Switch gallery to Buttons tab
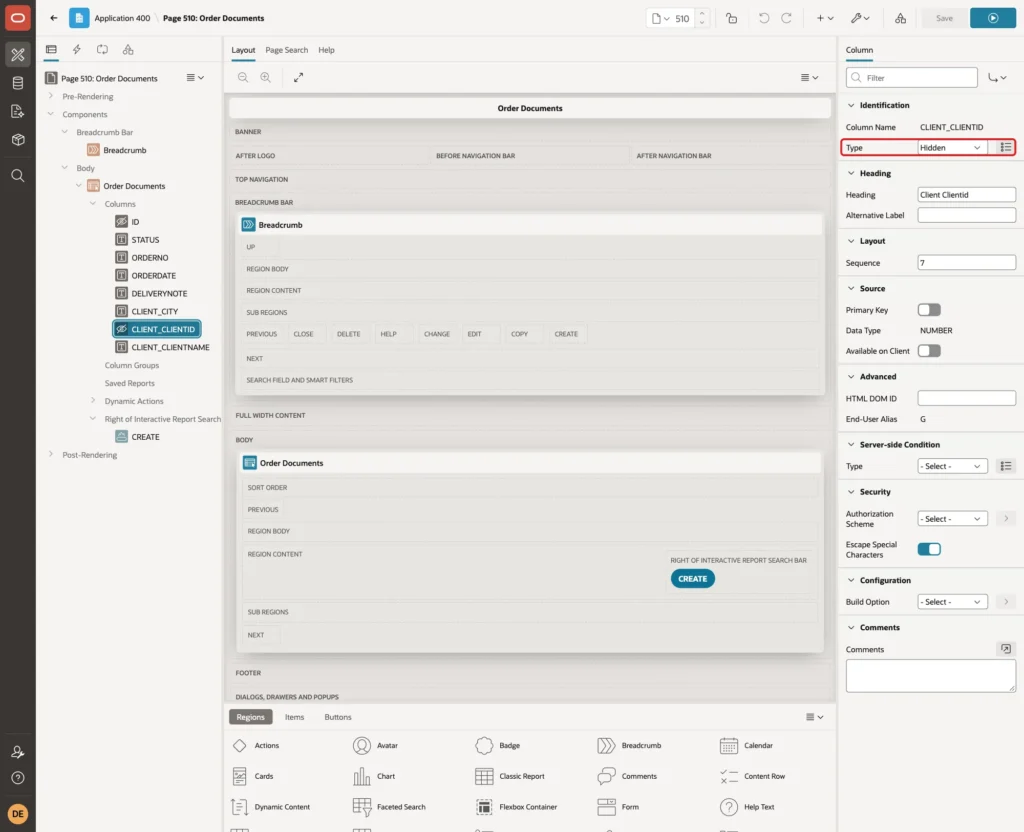The image size is (1024, 832). click(x=338, y=716)
